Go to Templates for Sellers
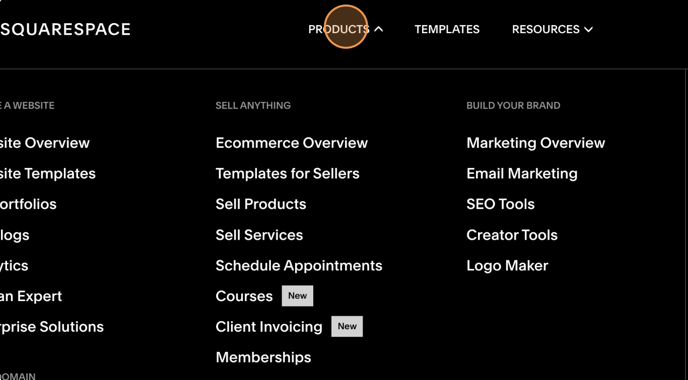The height and width of the screenshot is (380, 688). (287, 174)
